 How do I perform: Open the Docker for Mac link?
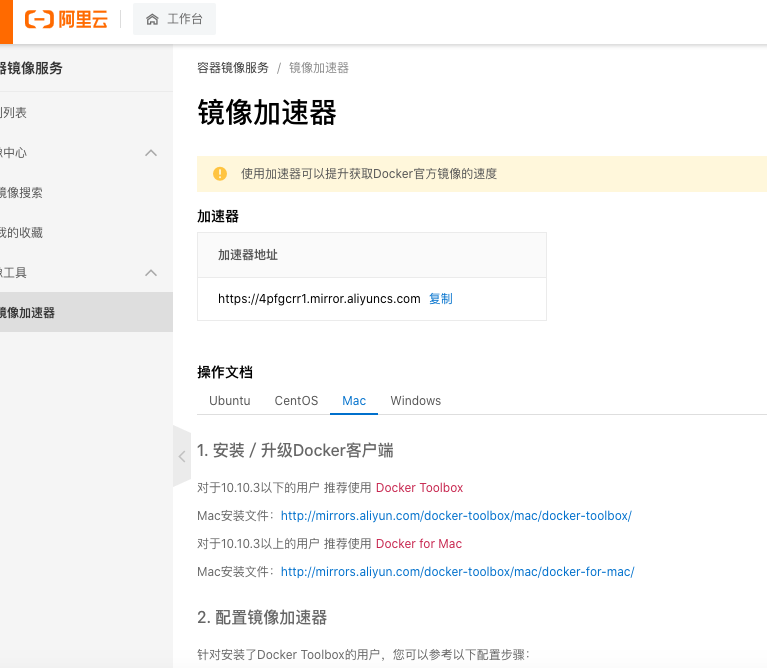point(419,543)
